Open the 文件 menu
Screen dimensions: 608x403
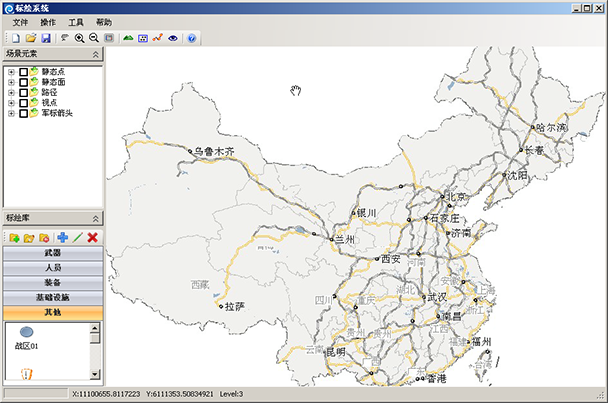pos(20,22)
